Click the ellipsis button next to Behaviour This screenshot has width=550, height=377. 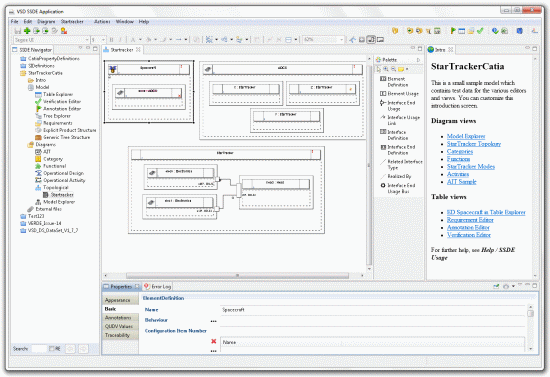click(x=213, y=321)
